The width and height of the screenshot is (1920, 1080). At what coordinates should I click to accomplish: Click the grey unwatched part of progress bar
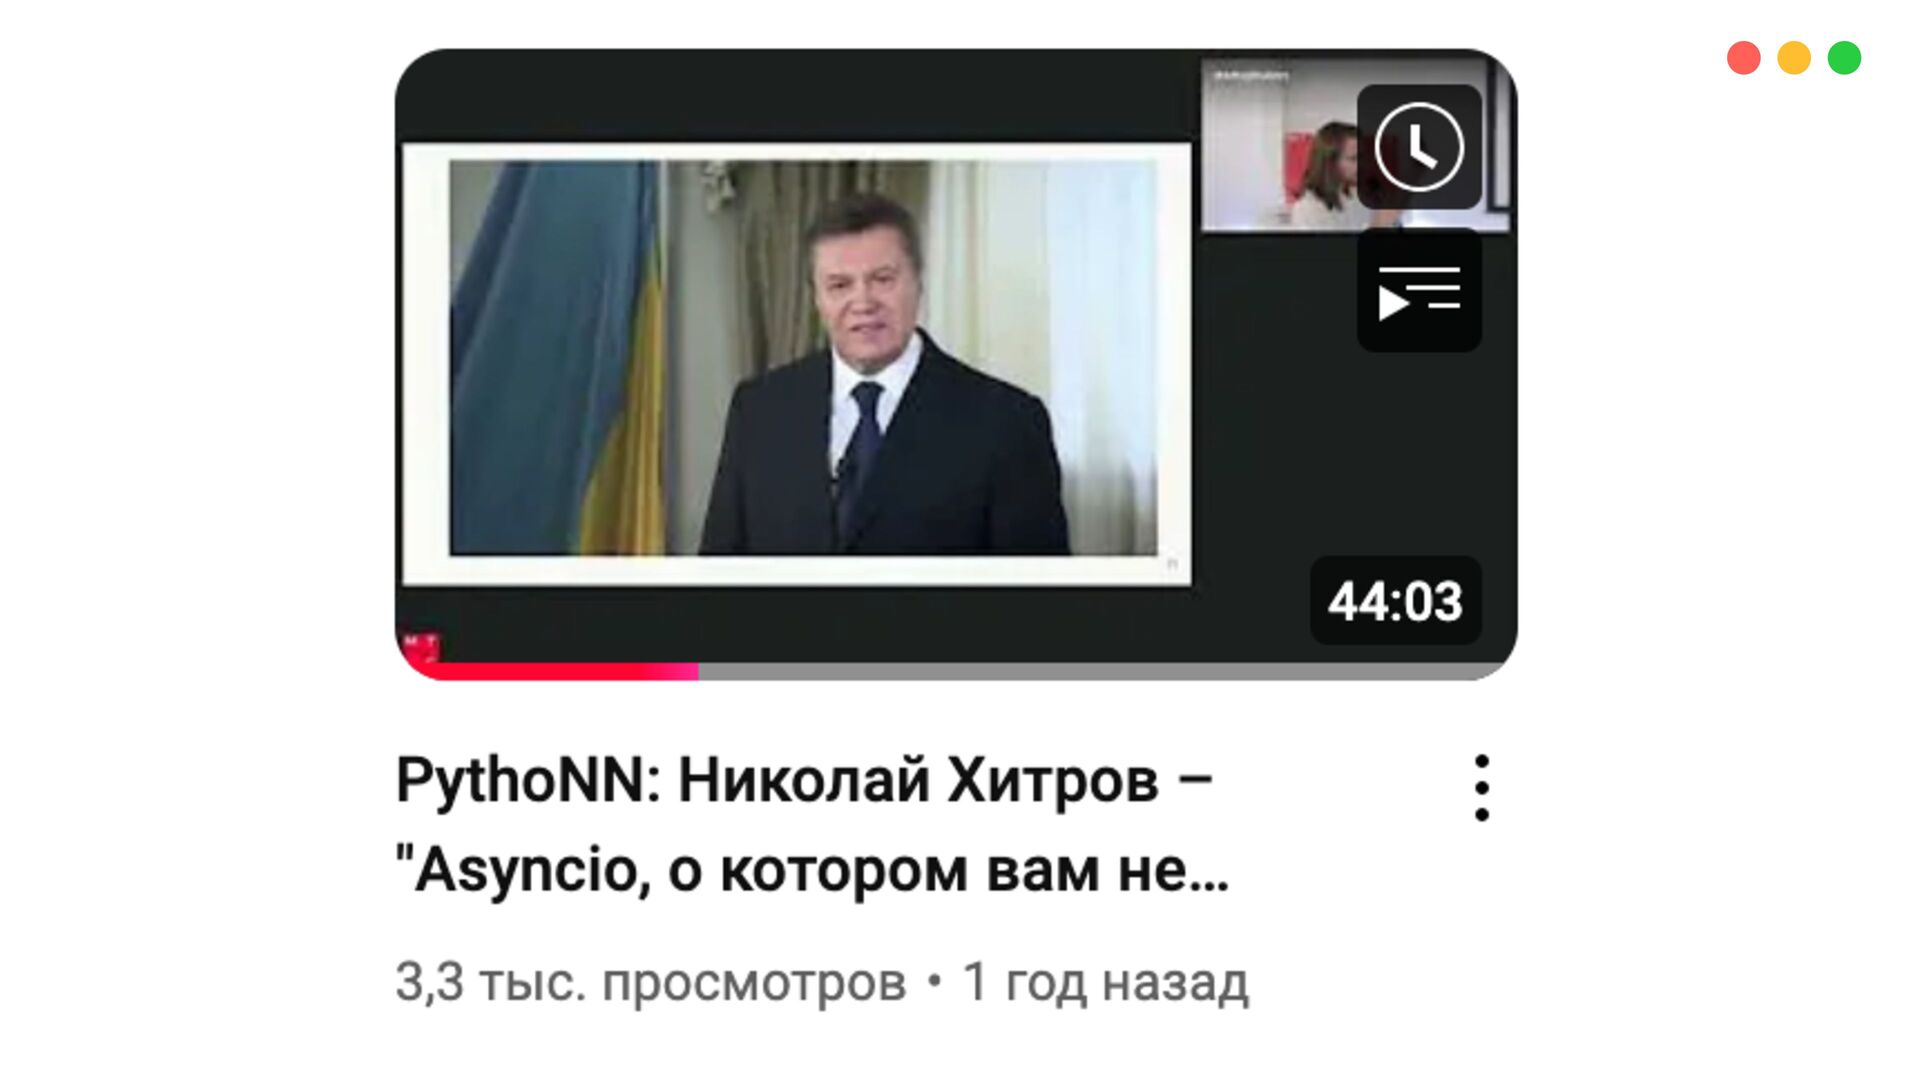(1107, 672)
